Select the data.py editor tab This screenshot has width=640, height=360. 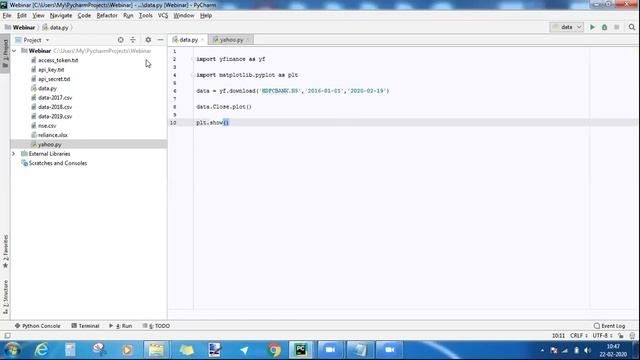(x=189, y=40)
